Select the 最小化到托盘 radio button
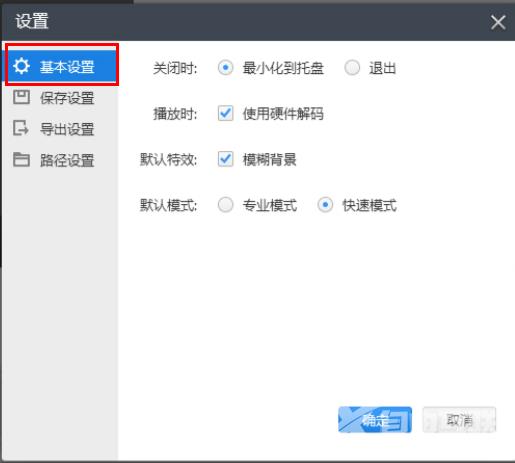Screen dimensions: 515x463 (x=225, y=68)
